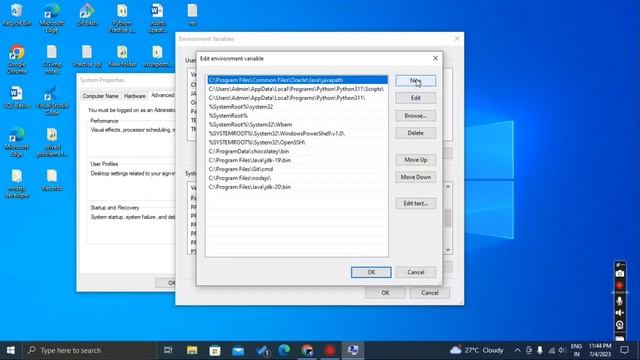640x360 pixels.
Task: Click OK in the Environment Variables window
Action: pyautogui.click(x=385, y=293)
